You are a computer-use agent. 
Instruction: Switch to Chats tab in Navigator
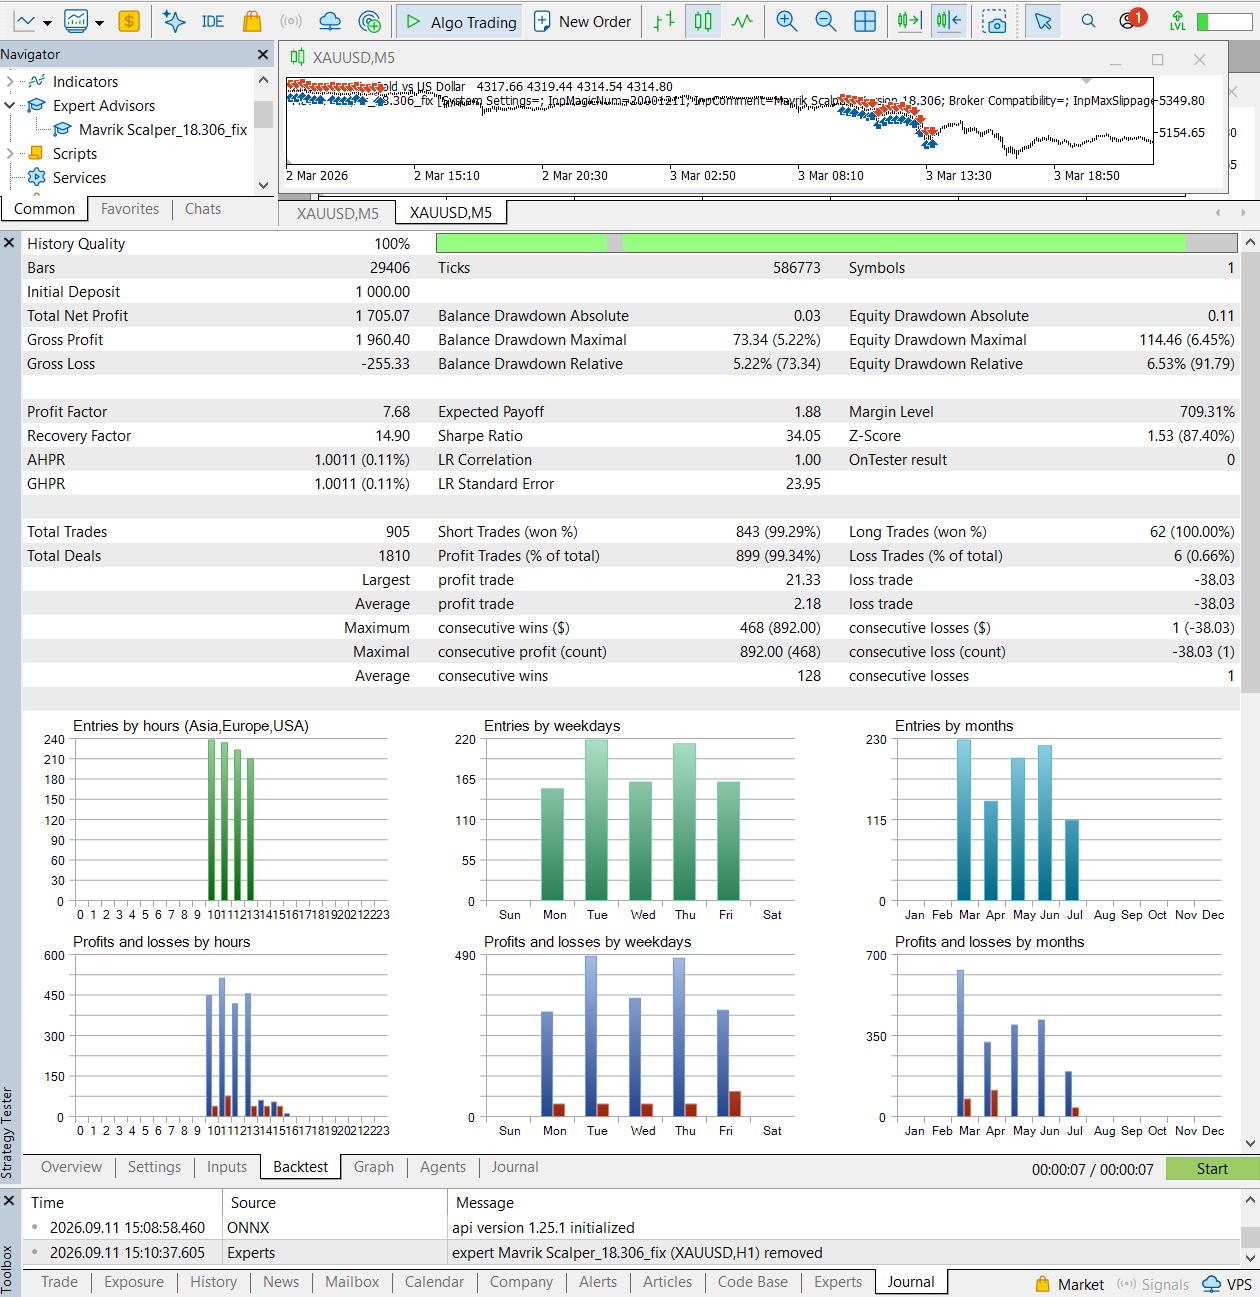coord(203,208)
